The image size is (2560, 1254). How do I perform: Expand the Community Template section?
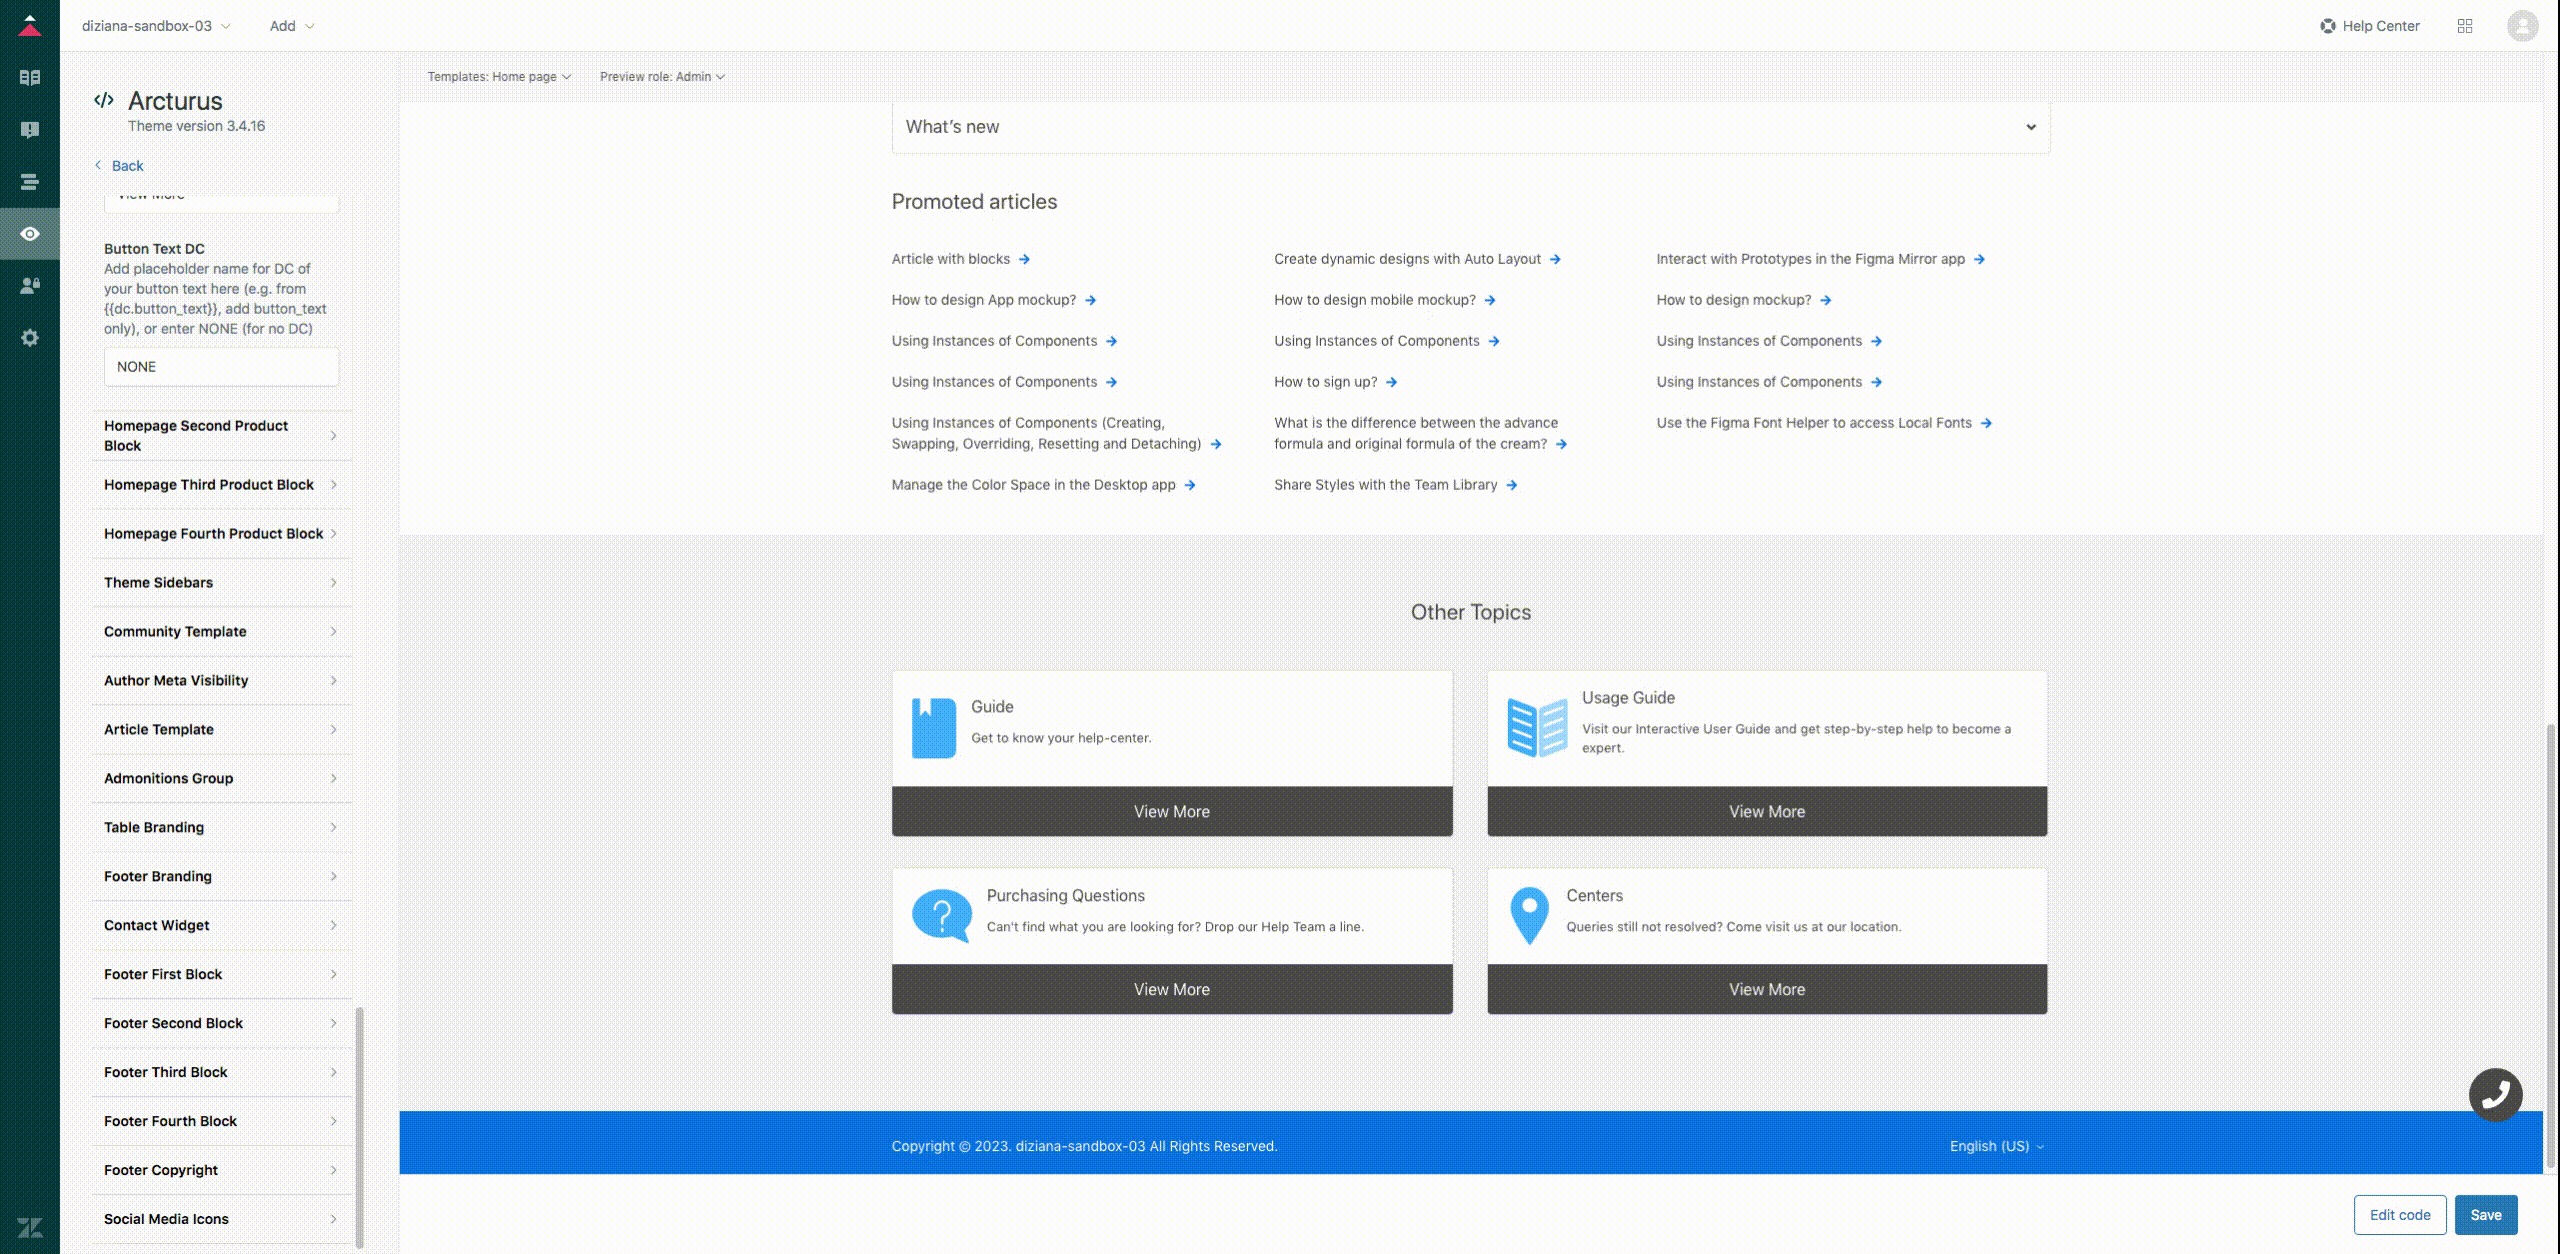coord(221,632)
